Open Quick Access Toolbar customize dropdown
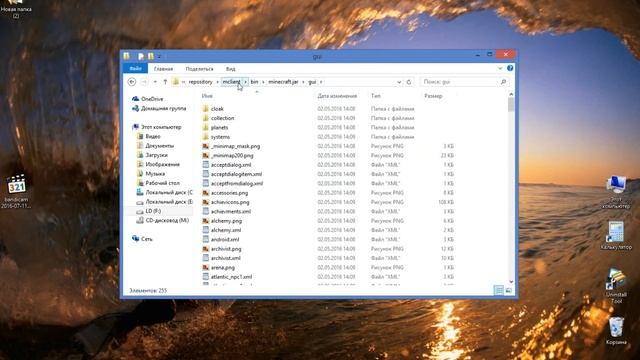 point(159,56)
